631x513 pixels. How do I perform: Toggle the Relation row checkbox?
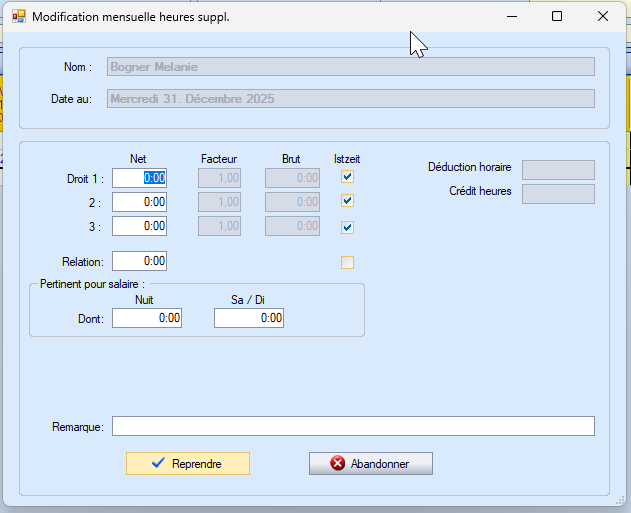pos(347,263)
